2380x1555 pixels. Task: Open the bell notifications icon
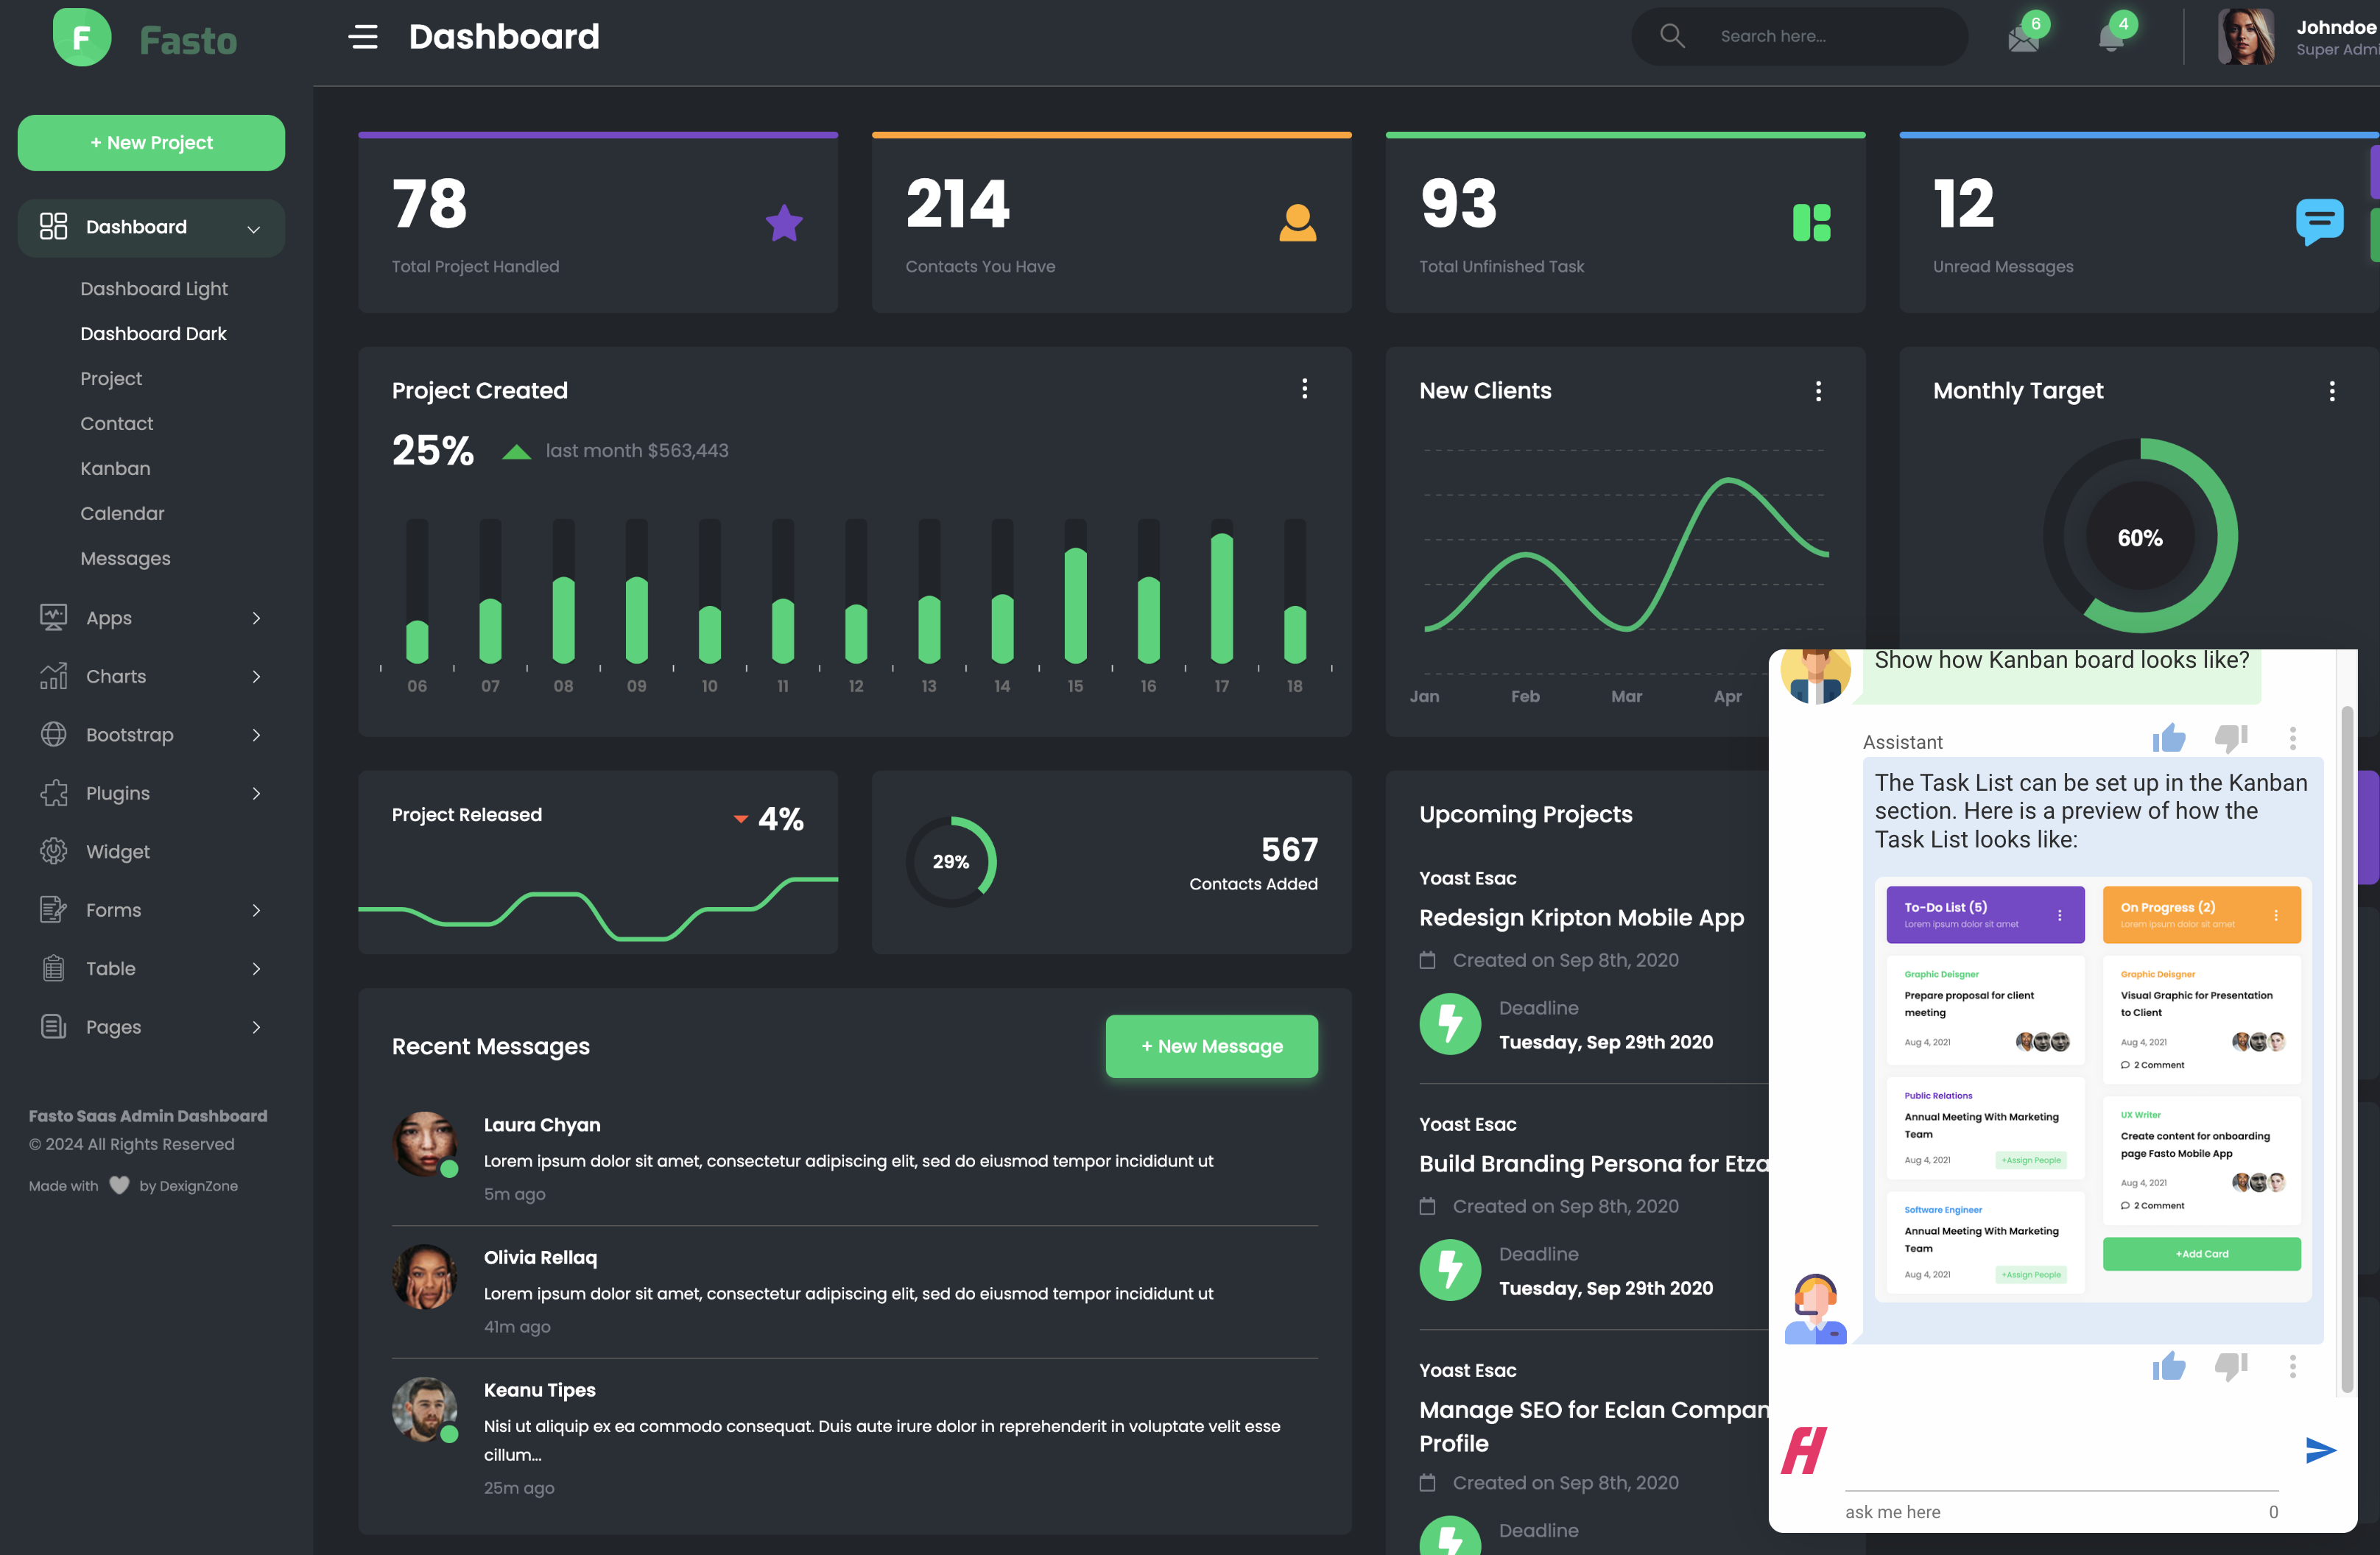[x=2111, y=38]
